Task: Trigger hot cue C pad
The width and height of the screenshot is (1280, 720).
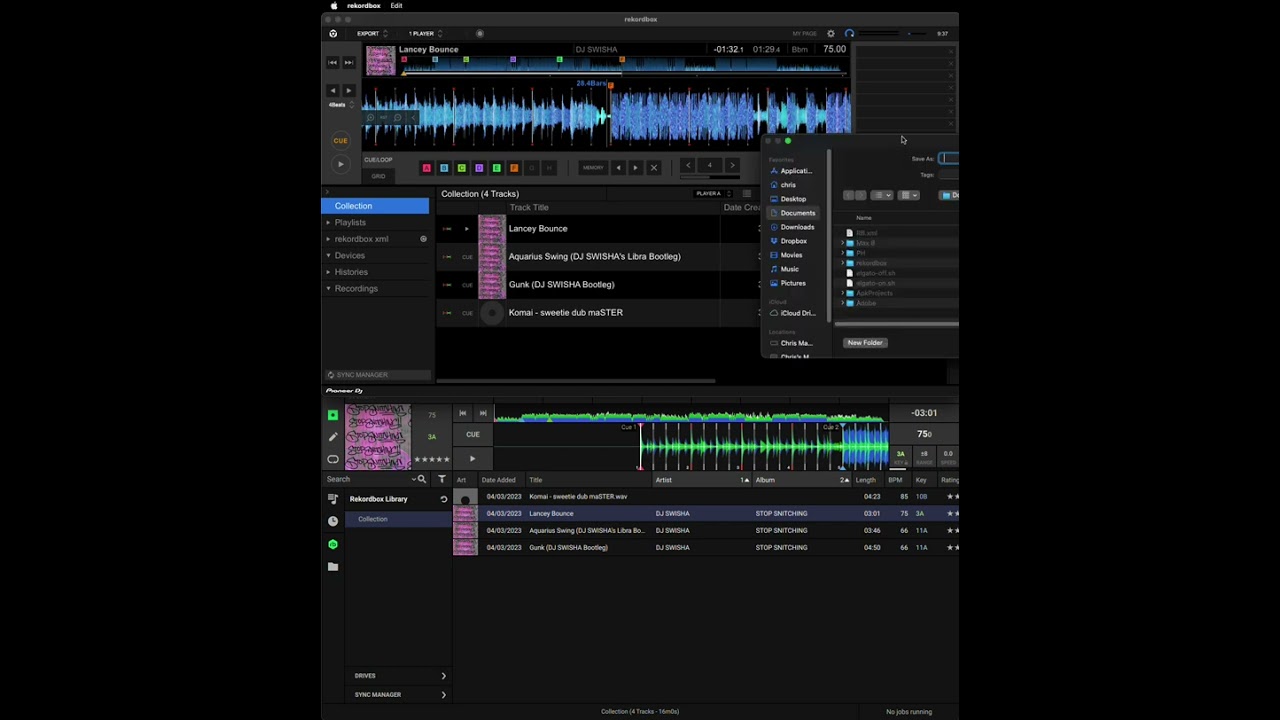Action: 461,168
